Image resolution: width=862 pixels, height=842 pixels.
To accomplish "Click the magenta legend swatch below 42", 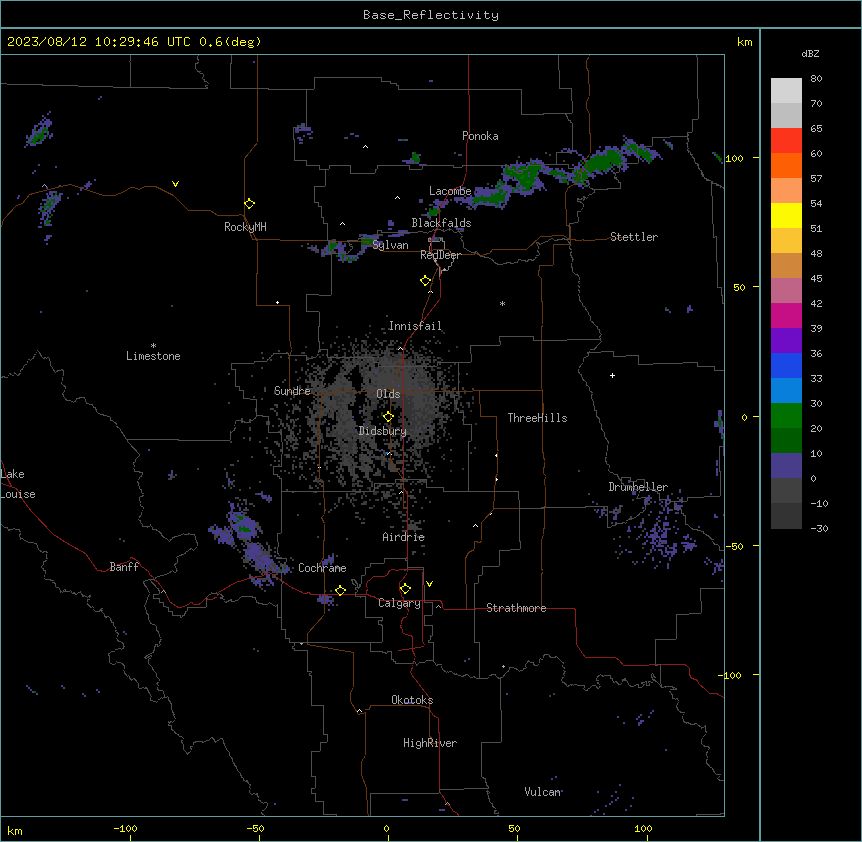I will tap(786, 315).
